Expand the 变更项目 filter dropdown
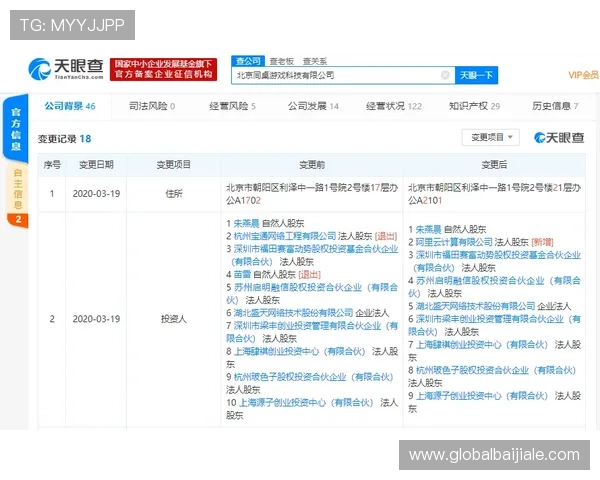Viewport: 600px width, 480px height. point(491,137)
